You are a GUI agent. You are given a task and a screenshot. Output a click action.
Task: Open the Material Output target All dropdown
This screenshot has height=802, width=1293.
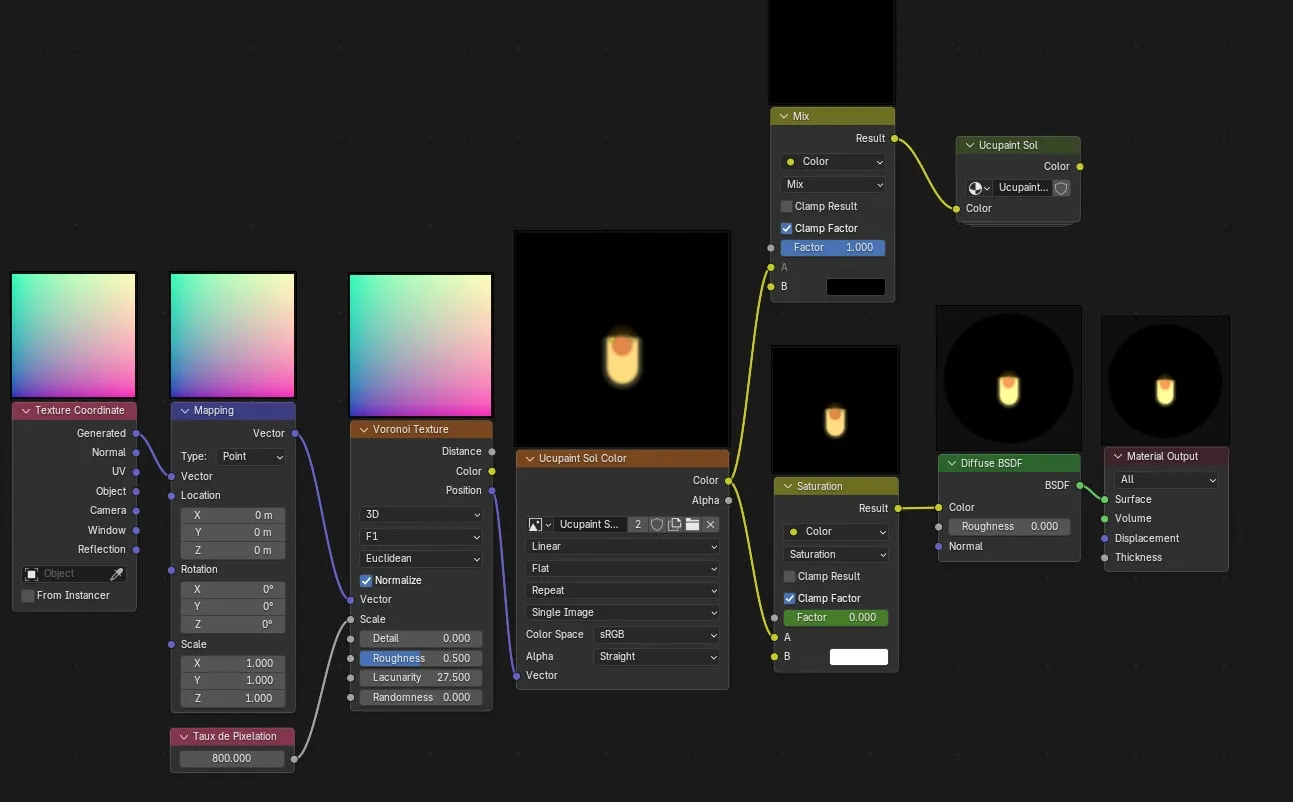pyautogui.click(x=1167, y=479)
